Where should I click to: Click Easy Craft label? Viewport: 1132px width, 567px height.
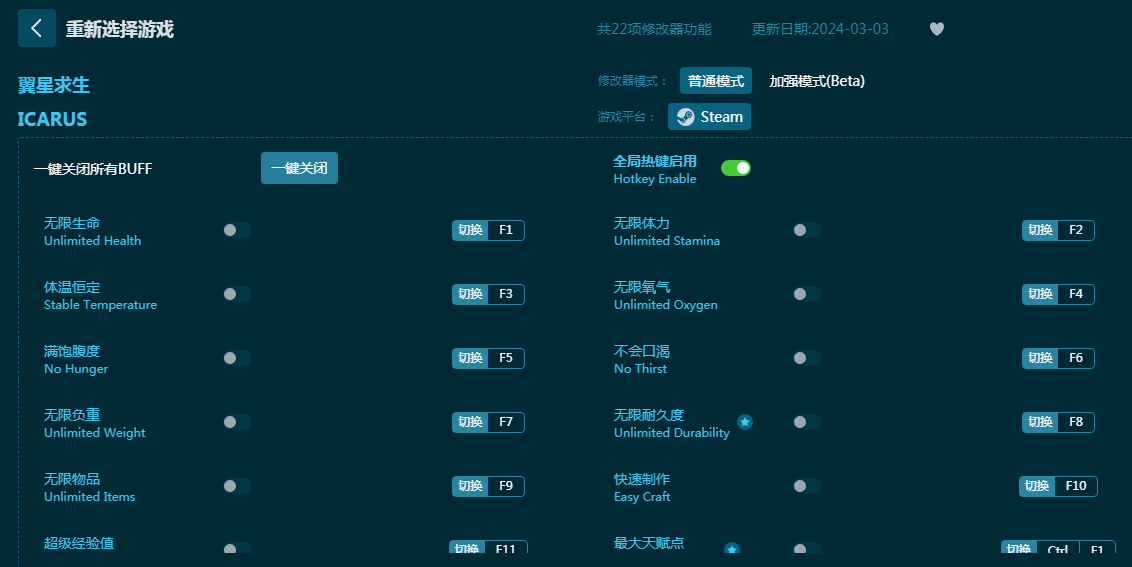[x=642, y=497]
